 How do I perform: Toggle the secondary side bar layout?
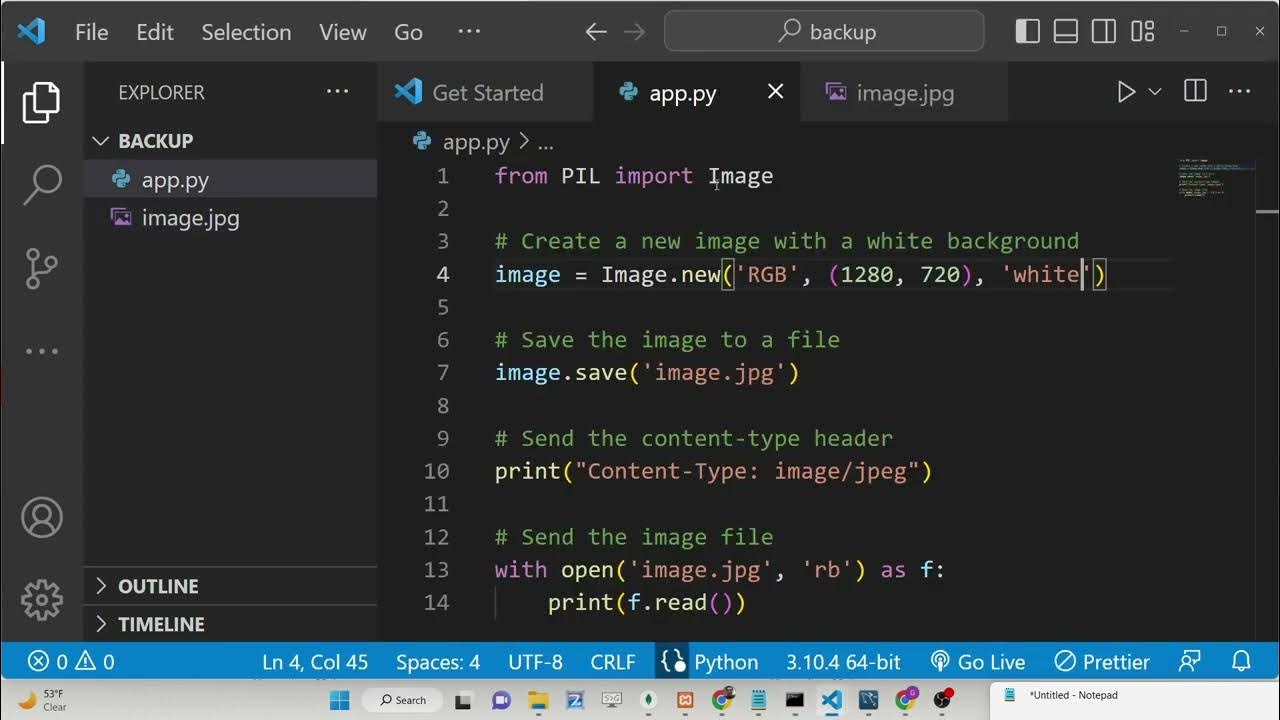[1104, 32]
